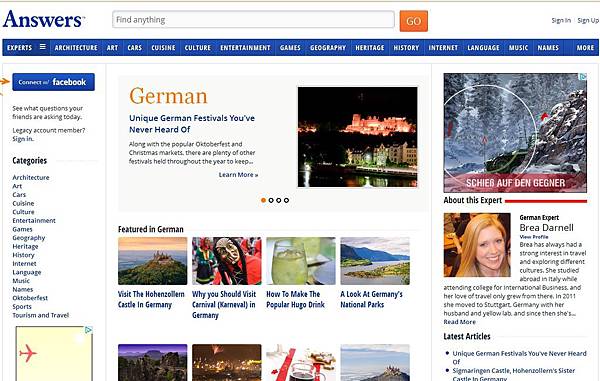Click the Brea Darnell expert name
Image resolution: width=600 pixels, height=381 pixels.
pyautogui.click(x=546, y=228)
